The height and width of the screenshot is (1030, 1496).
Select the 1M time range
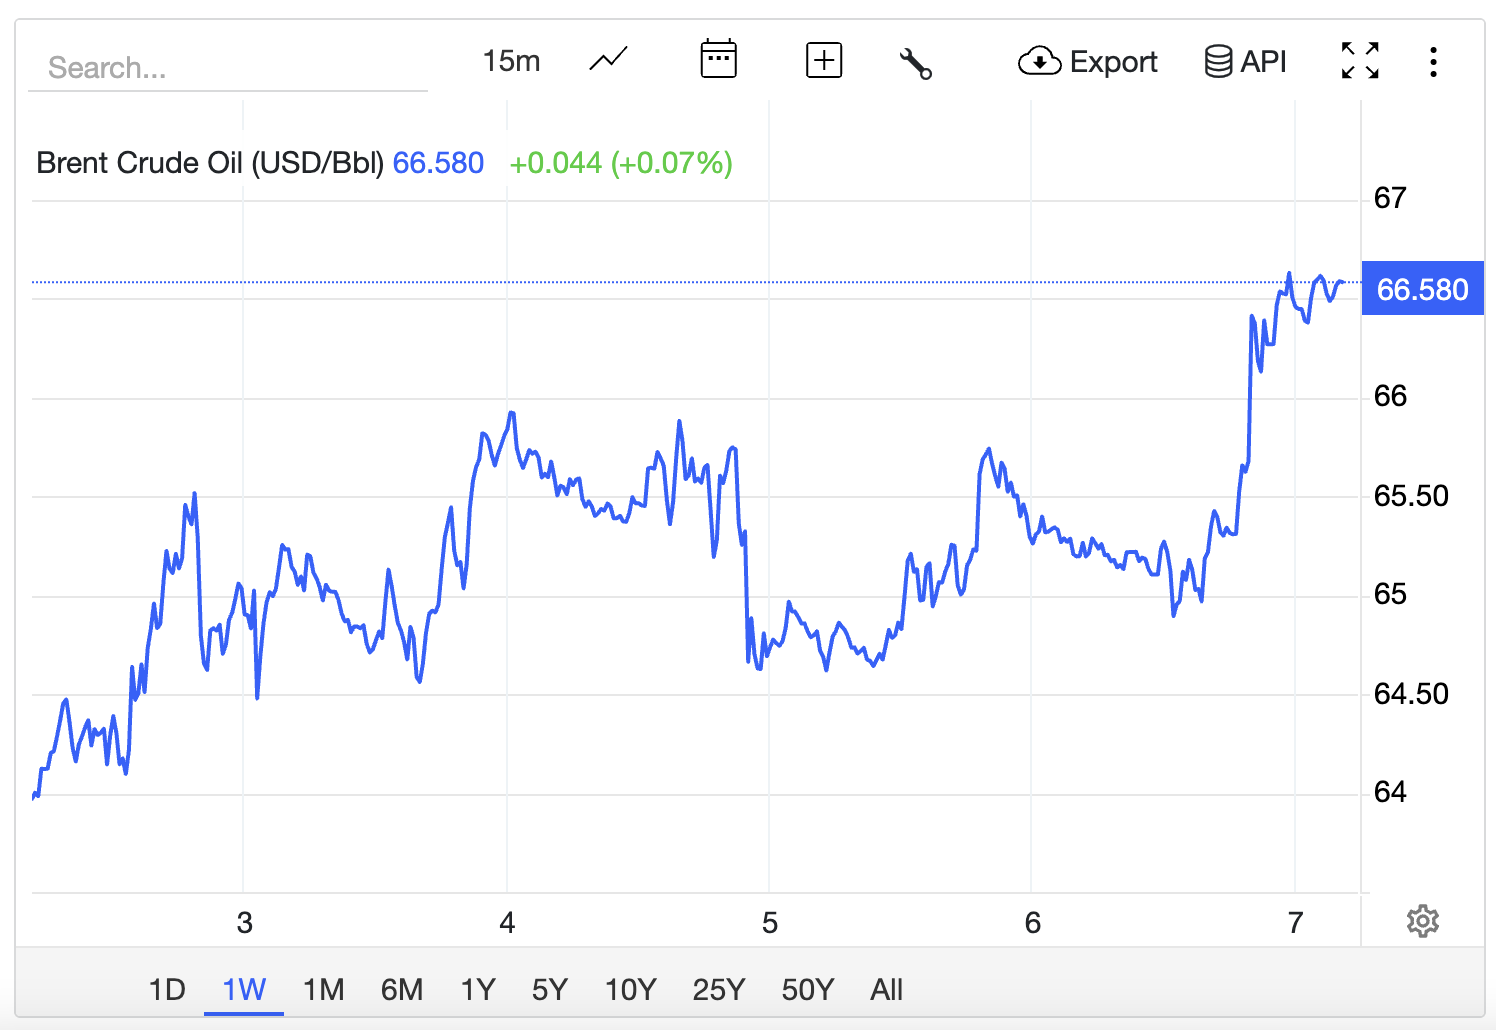[323, 990]
